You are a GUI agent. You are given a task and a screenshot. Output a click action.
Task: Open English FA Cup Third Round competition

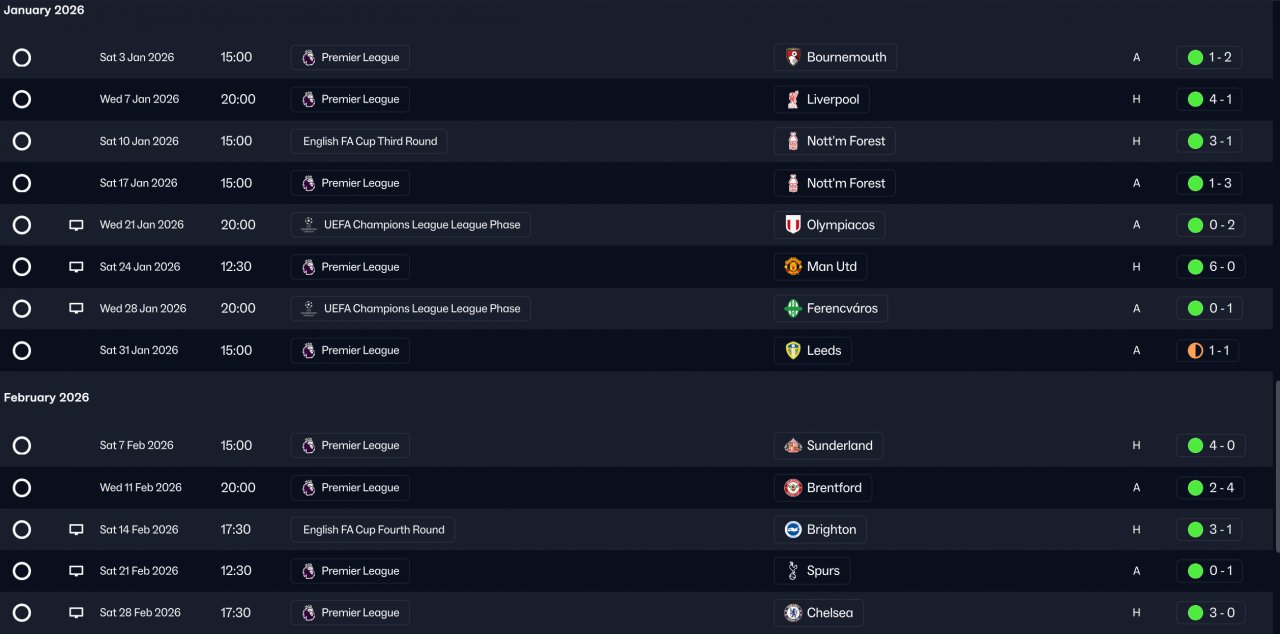(369, 141)
